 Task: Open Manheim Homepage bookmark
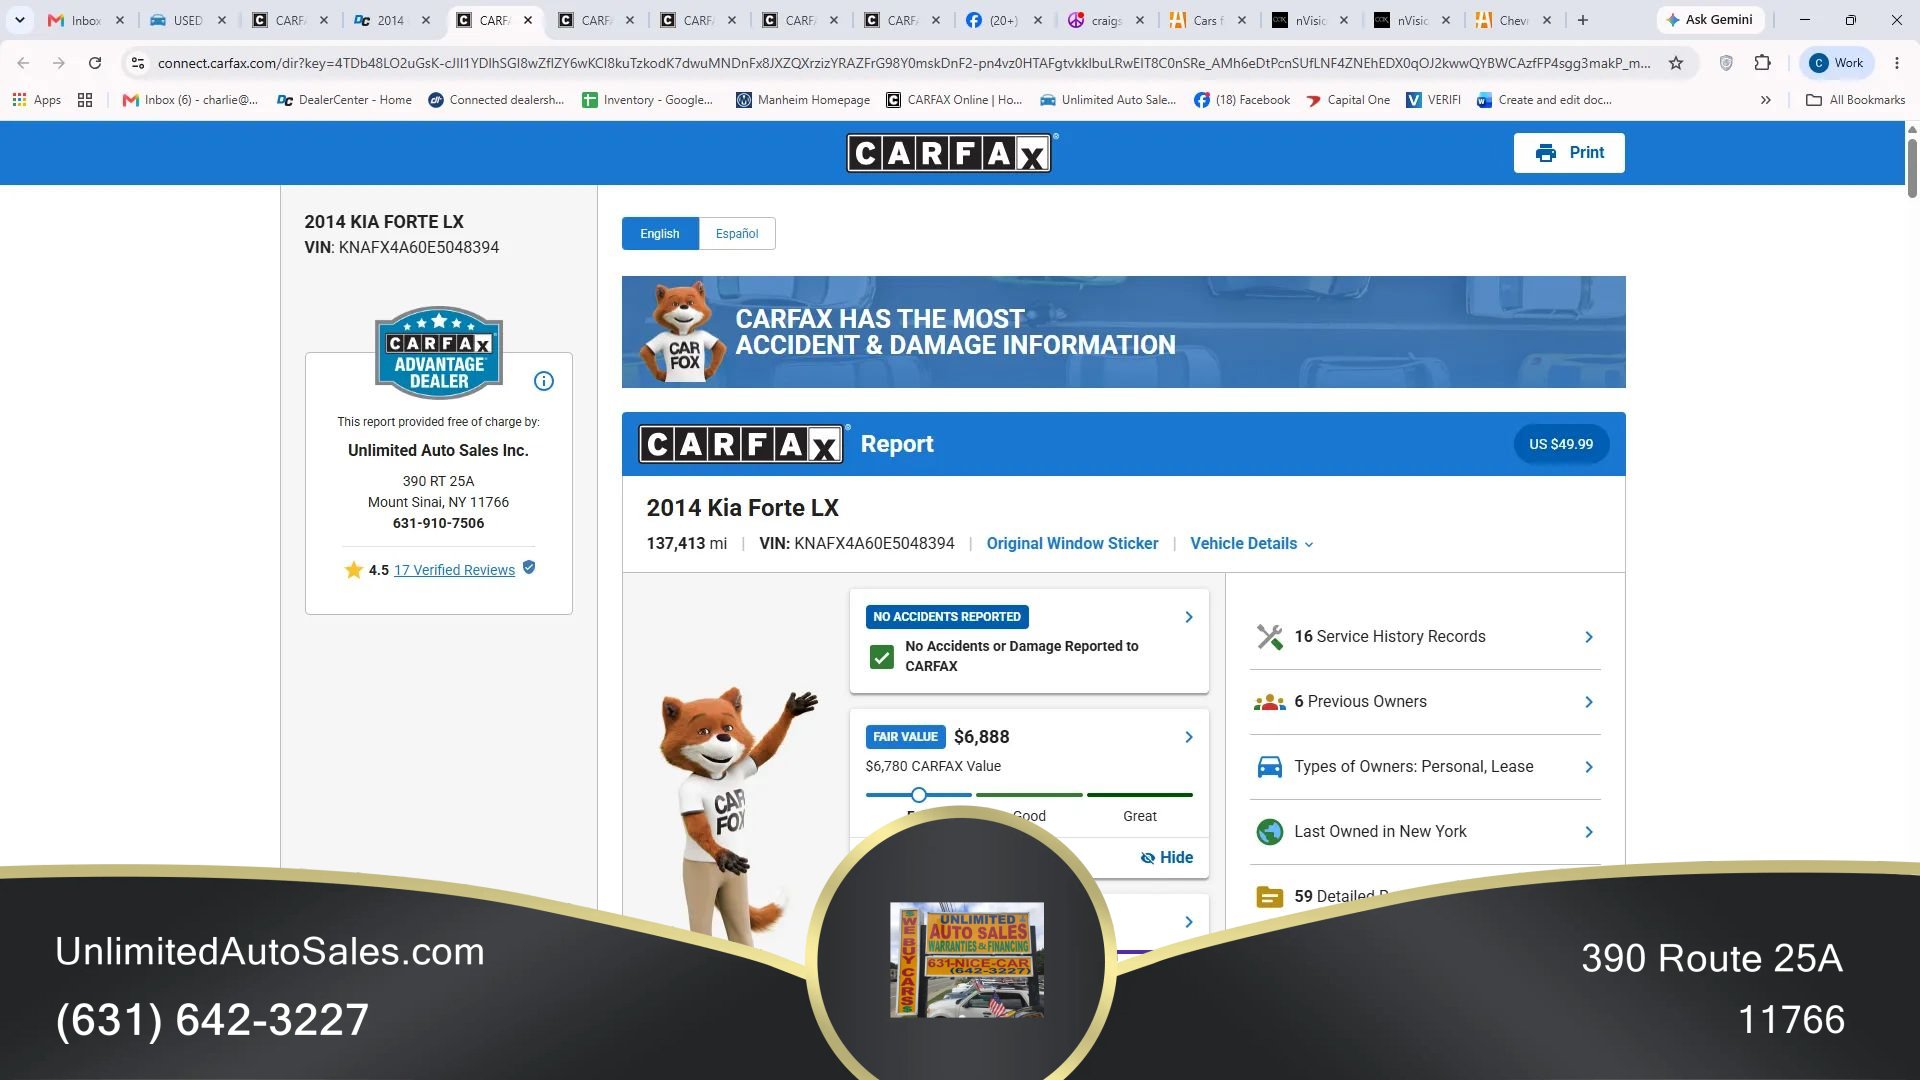802,100
